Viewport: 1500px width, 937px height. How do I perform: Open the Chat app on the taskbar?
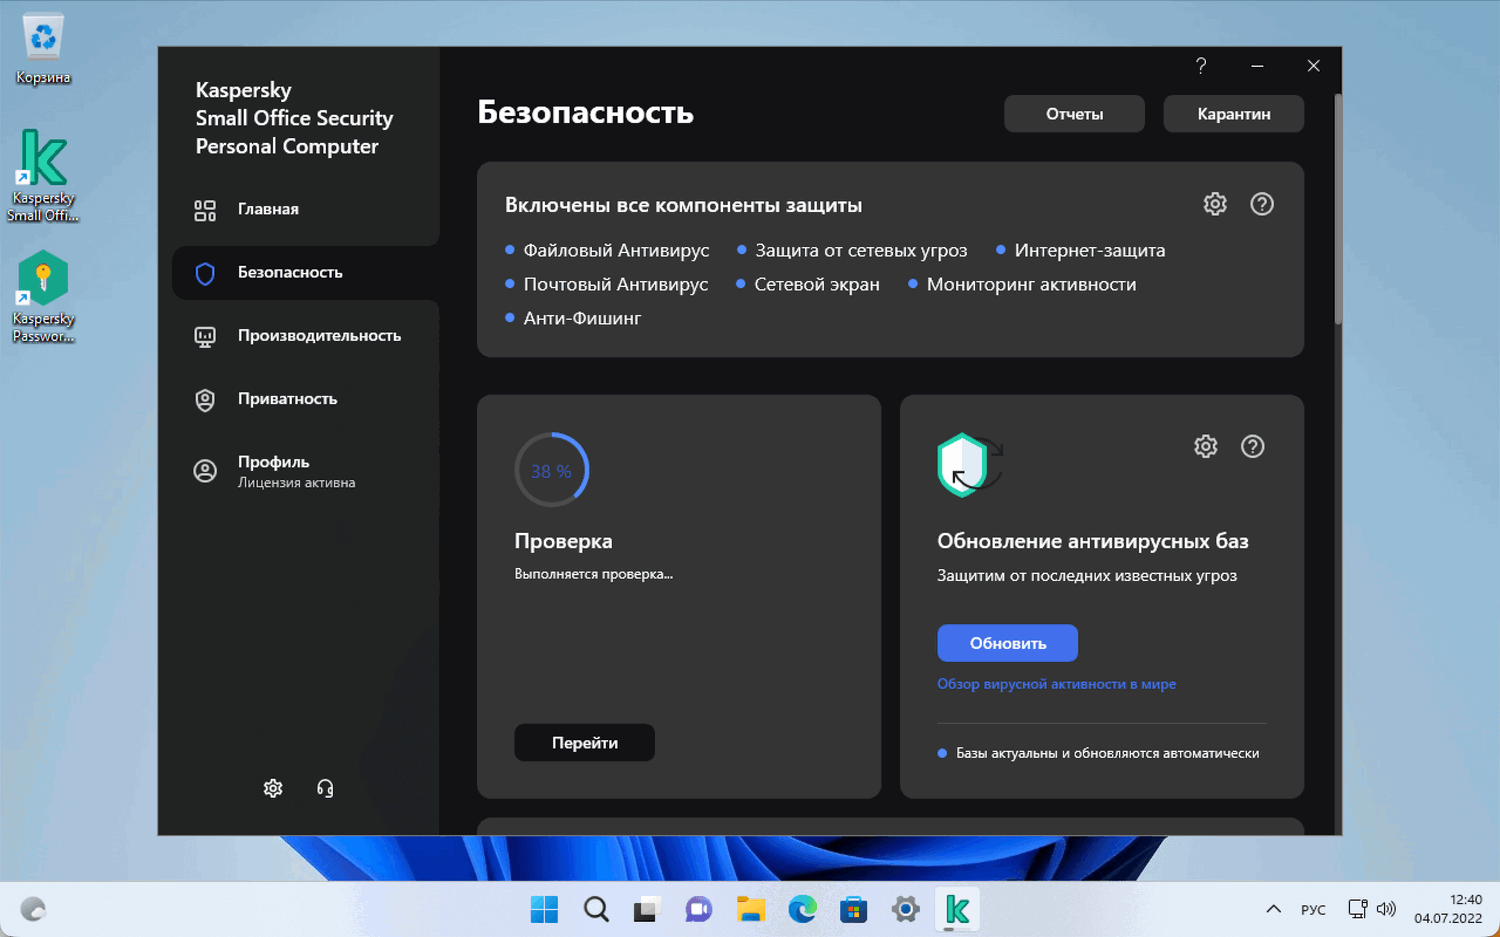(699, 909)
